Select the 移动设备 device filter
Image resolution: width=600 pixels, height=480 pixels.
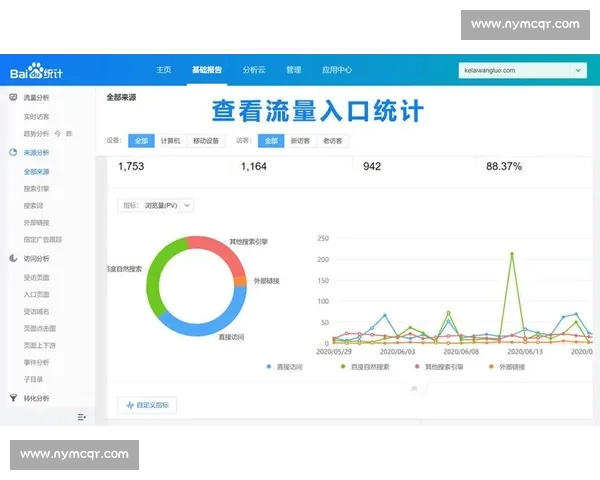(x=206, y=141)
